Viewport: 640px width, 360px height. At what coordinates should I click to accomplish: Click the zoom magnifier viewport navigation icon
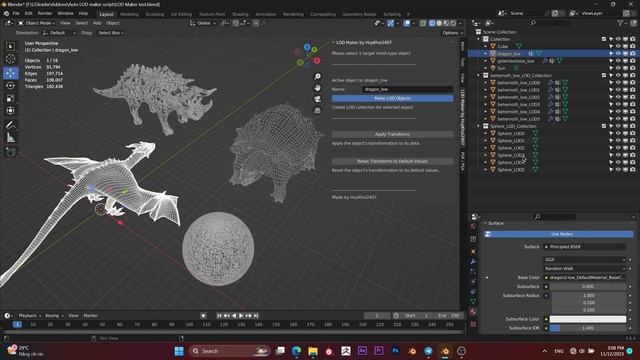[x=318, y=77]
